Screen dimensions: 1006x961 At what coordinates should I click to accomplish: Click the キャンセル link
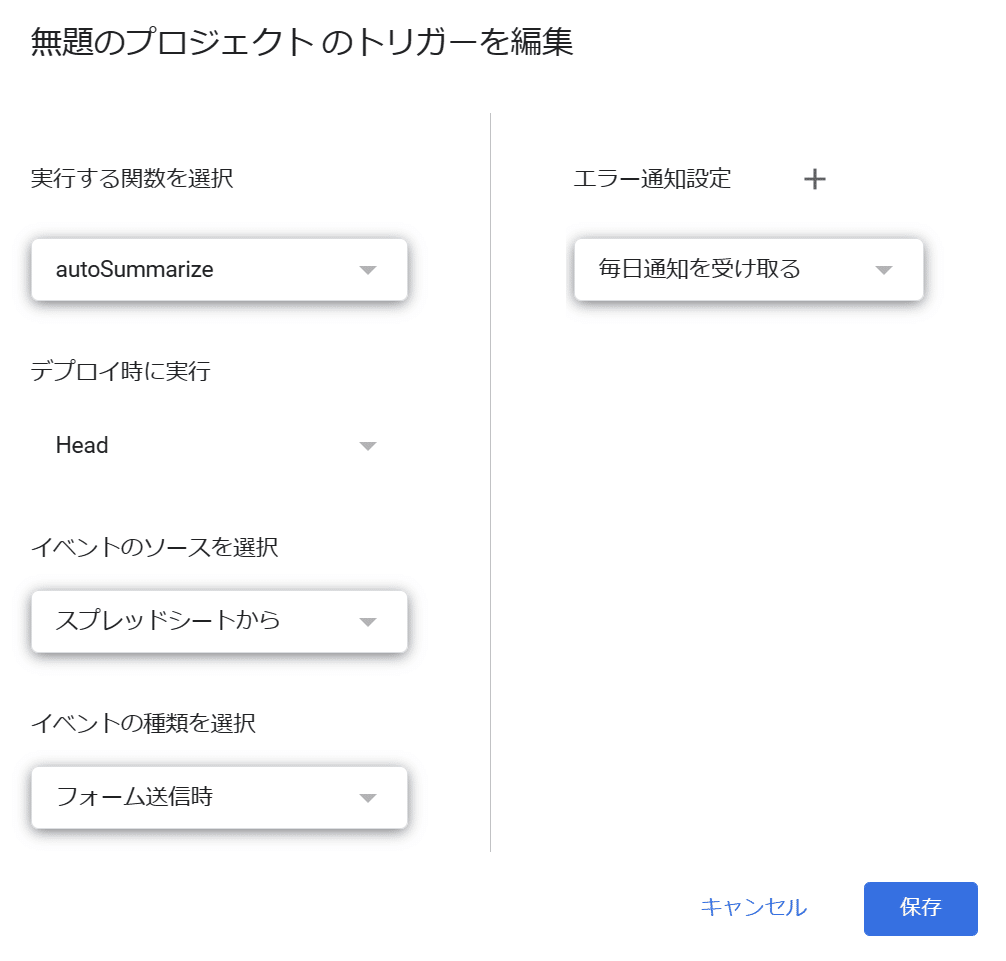click(753, 908)
